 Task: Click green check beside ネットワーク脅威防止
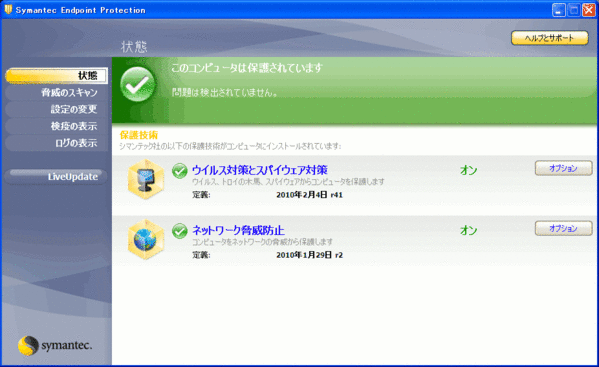click(x=180, y=231)
